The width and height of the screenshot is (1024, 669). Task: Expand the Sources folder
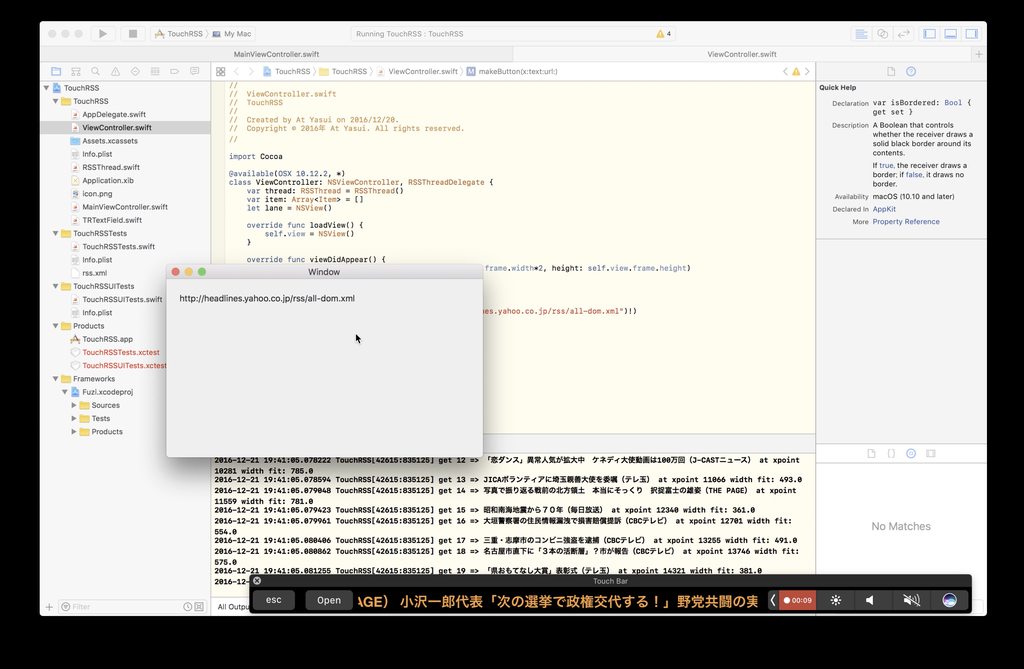coord(74,405)
